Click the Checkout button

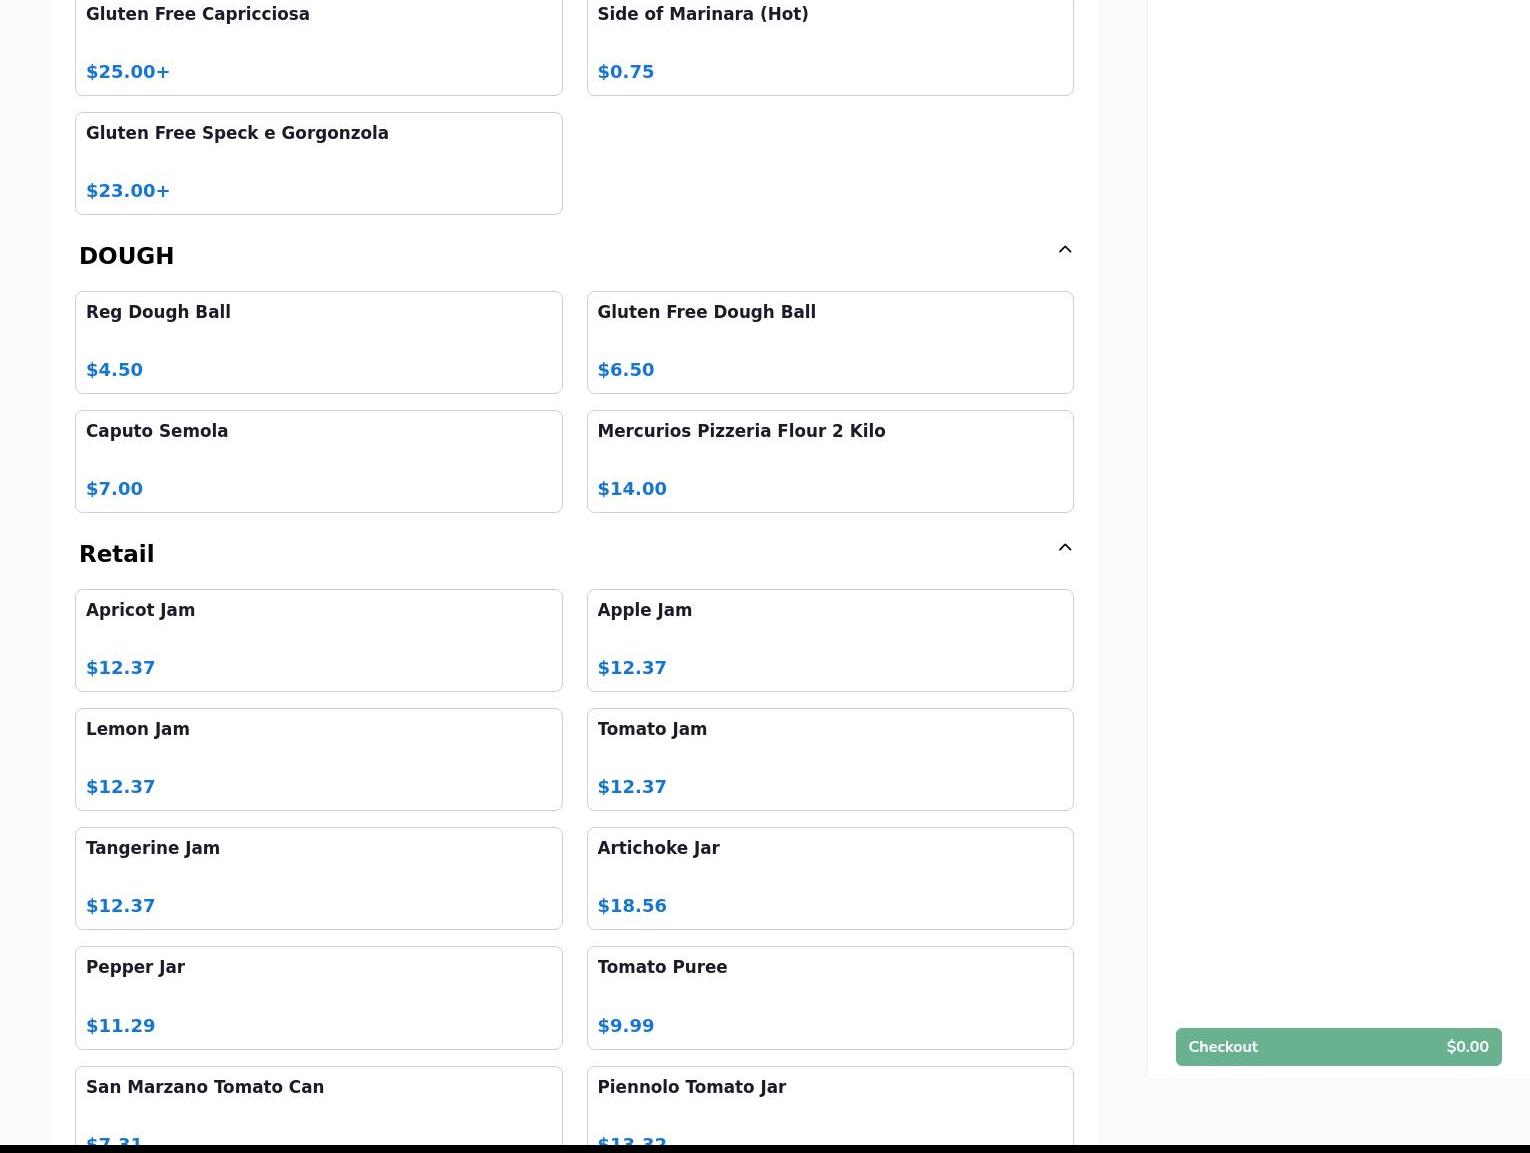coord(1338,1047)
